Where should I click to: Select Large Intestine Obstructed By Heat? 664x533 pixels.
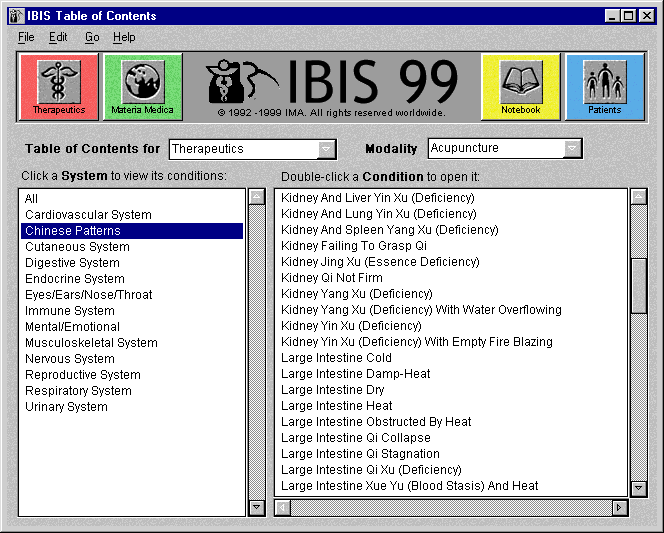(x=451, y=422)
